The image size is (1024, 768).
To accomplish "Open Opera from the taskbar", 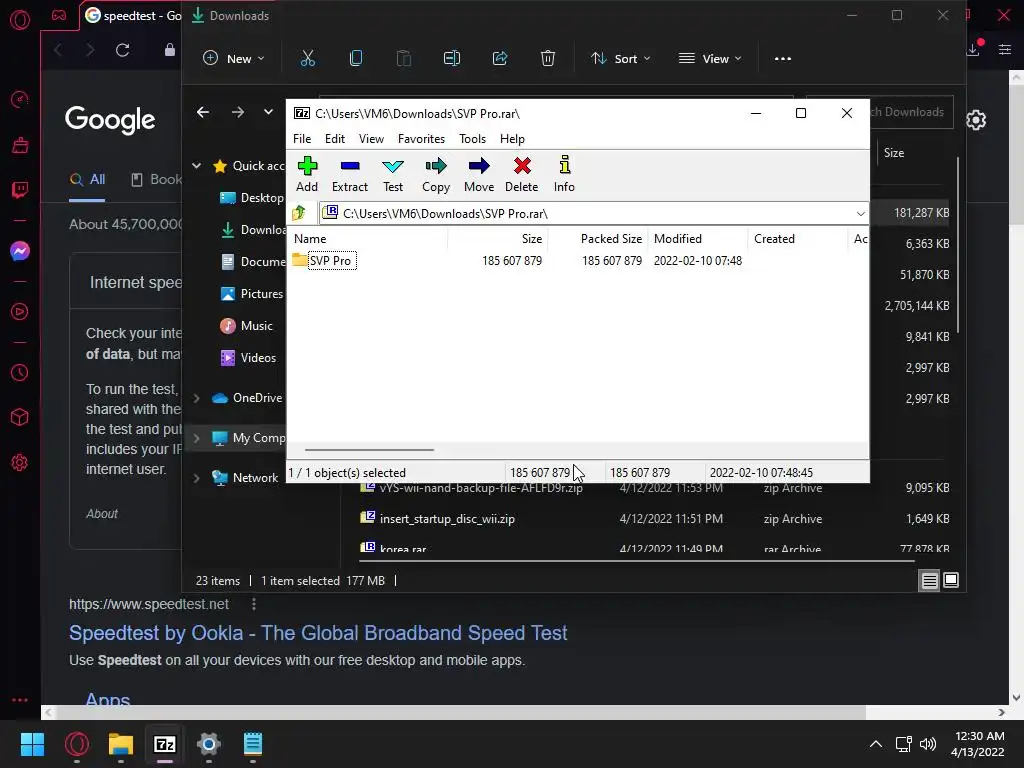I will tap(76, 744).
